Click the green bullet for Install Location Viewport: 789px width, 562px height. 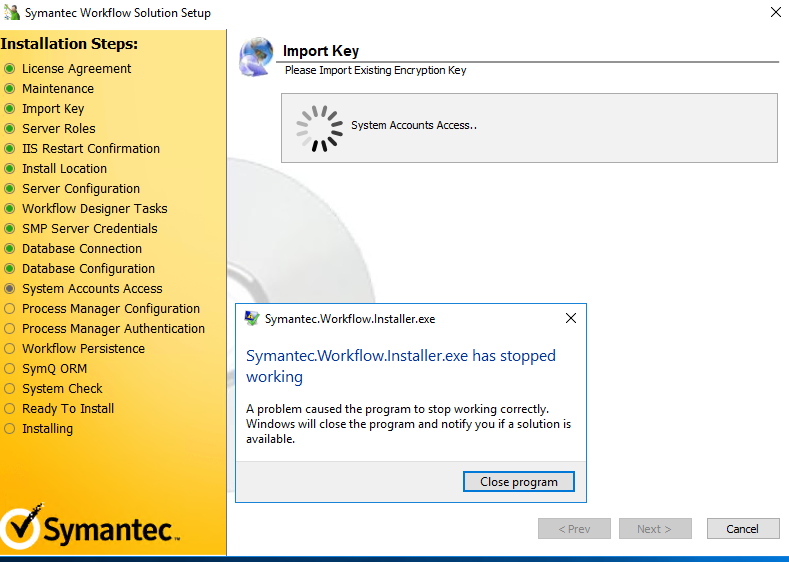point(10,169)
